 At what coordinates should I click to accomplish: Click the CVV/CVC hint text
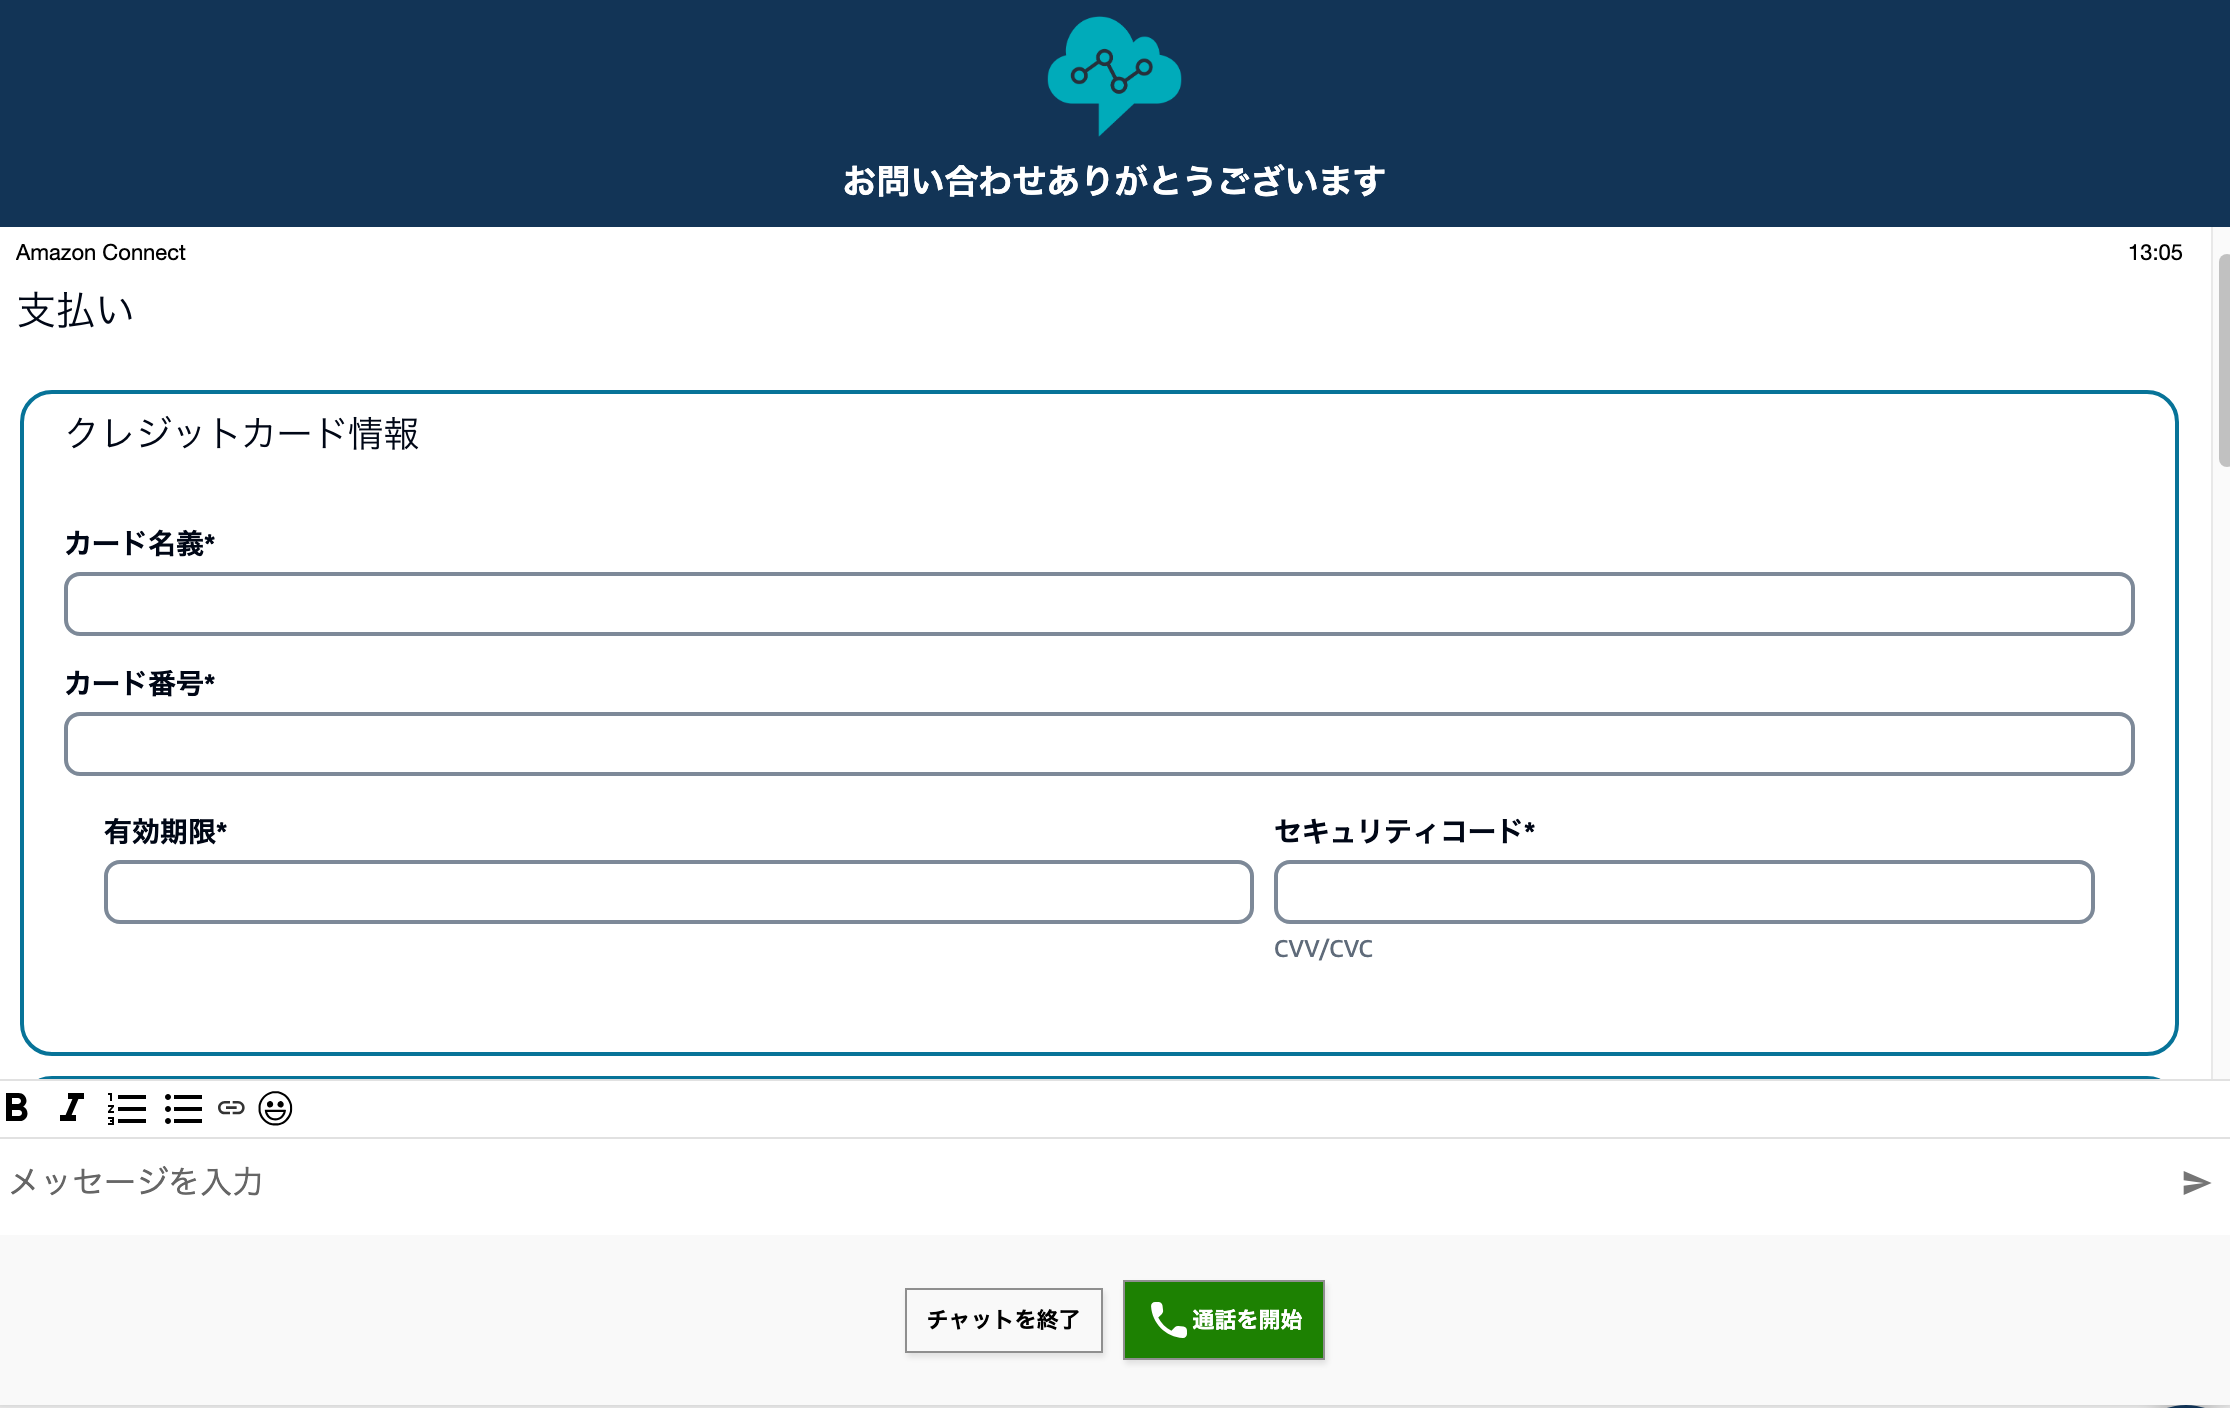pos(1323,948)
